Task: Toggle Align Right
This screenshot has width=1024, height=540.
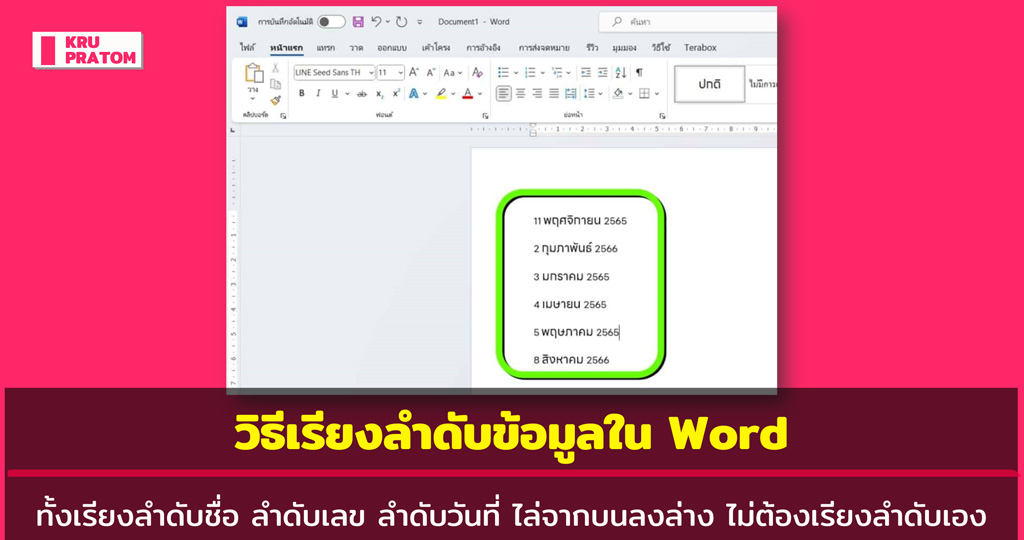Action: (537, 94)
